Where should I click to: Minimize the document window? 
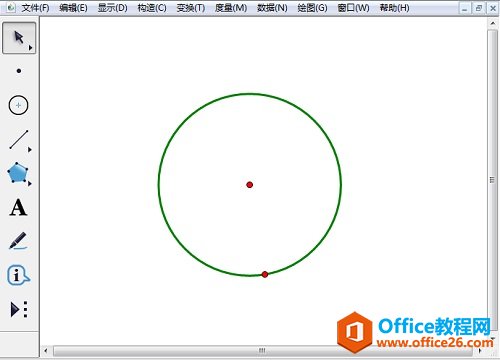464,9
